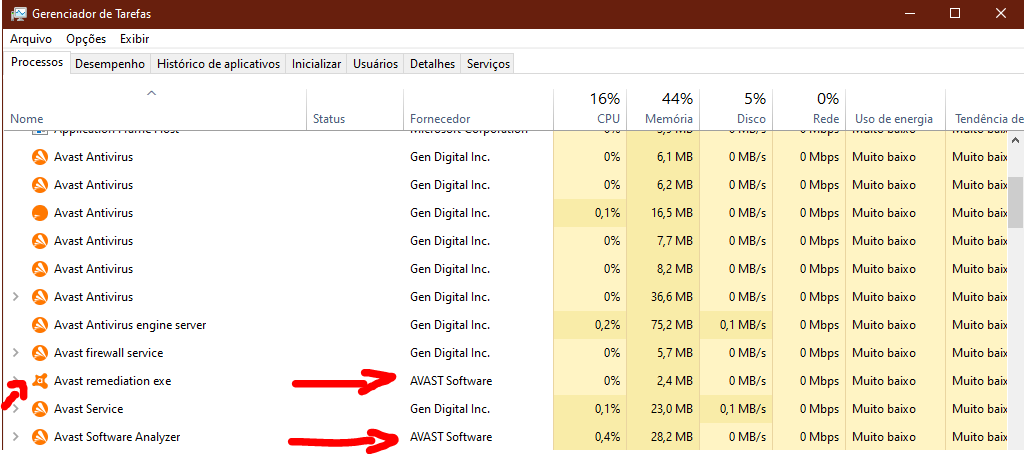Expand the Avast Antivirus 36,6 MB process group

16,297
